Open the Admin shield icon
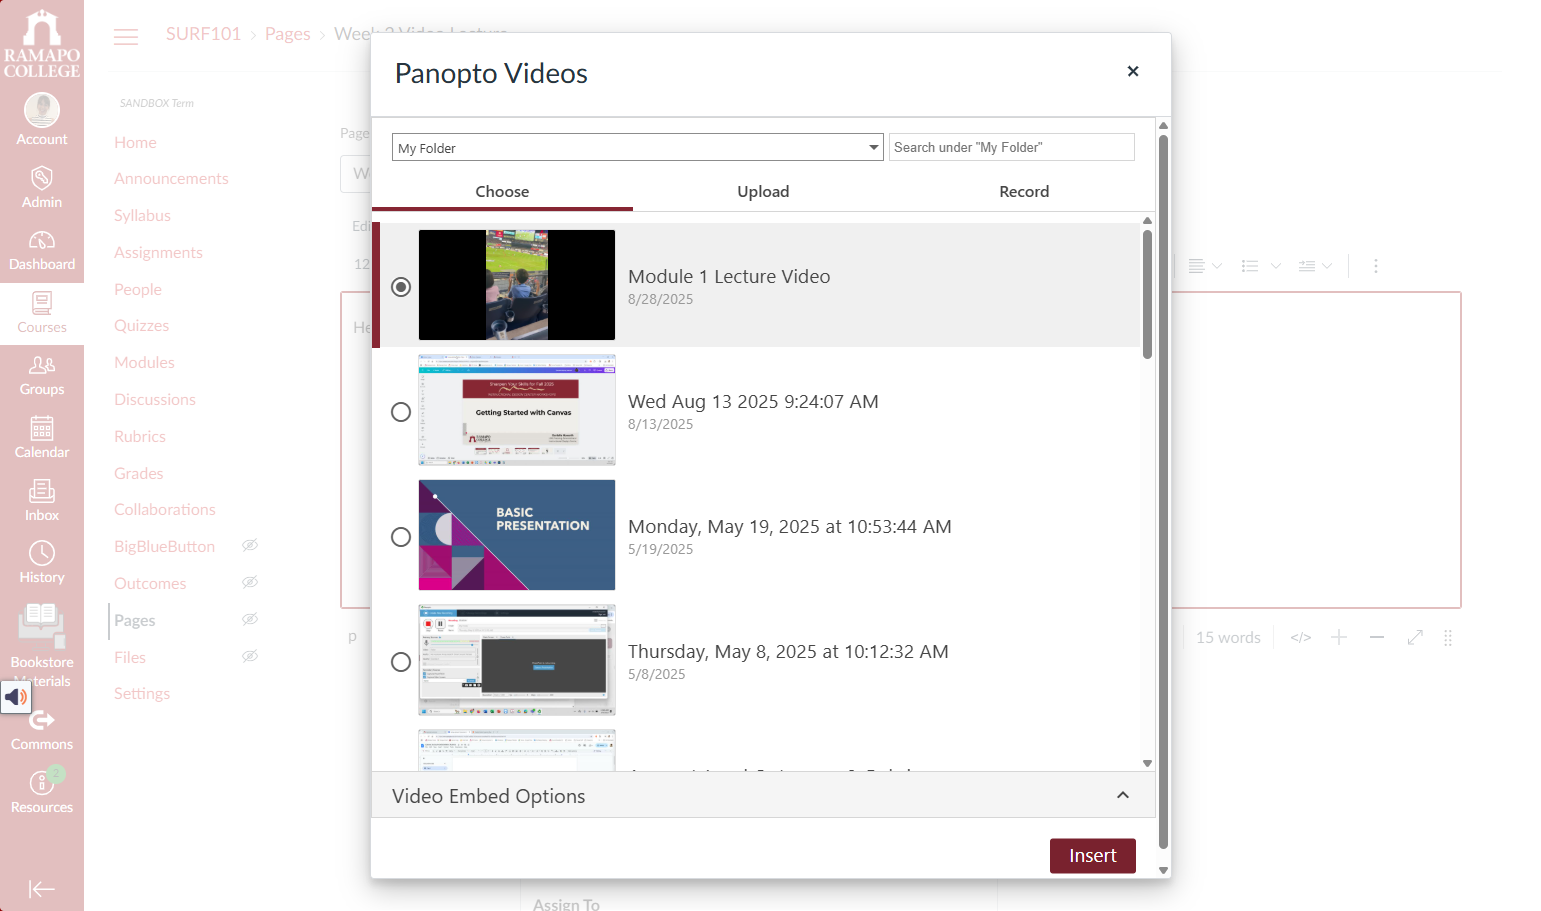Screen dimensions: 1541x911 pos(42,178)
